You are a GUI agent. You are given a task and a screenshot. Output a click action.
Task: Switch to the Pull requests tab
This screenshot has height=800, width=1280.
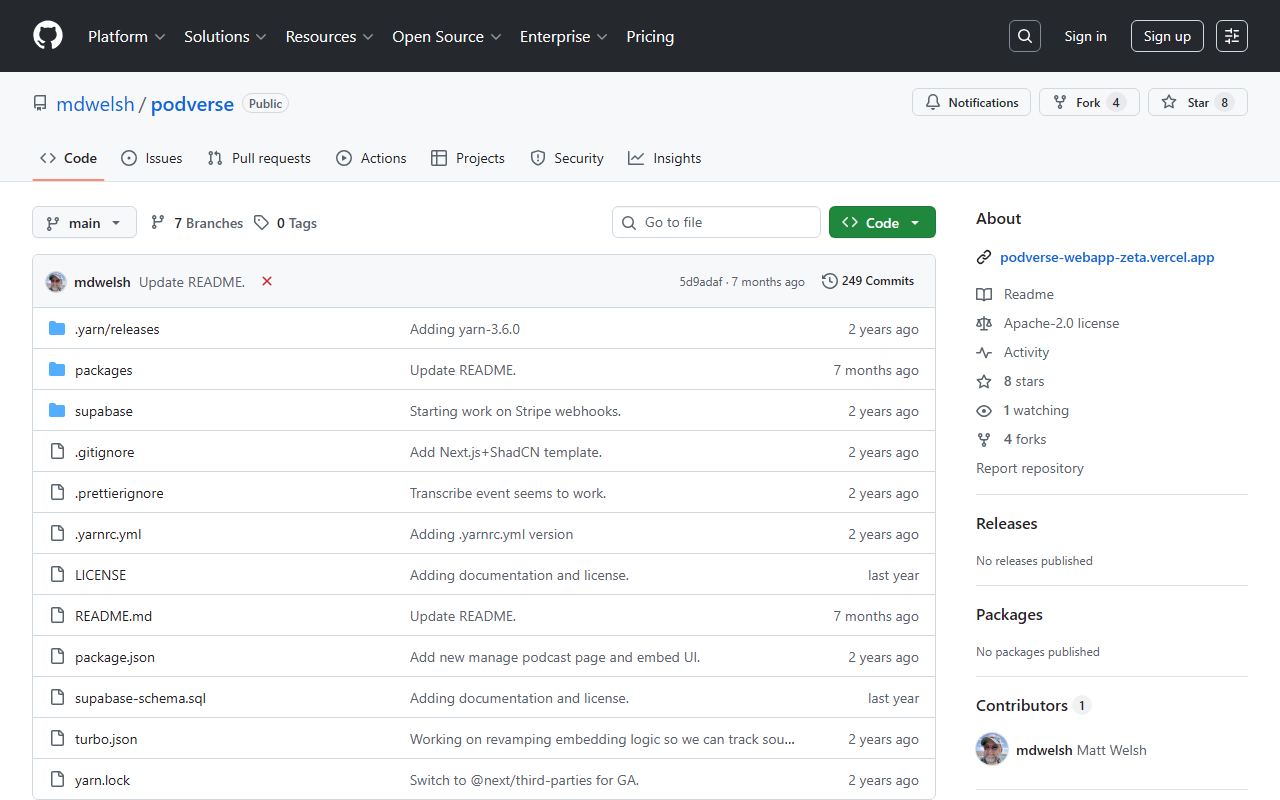259,158
